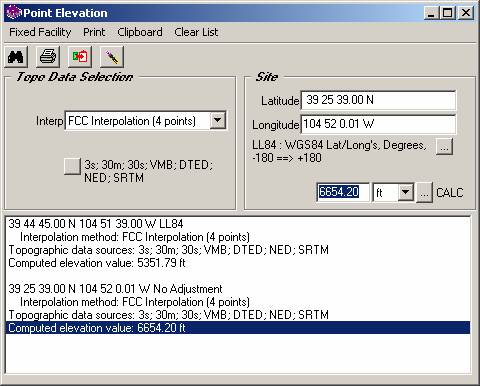
Task: Maximize the Point Elevation window
Action: [447, 13]
